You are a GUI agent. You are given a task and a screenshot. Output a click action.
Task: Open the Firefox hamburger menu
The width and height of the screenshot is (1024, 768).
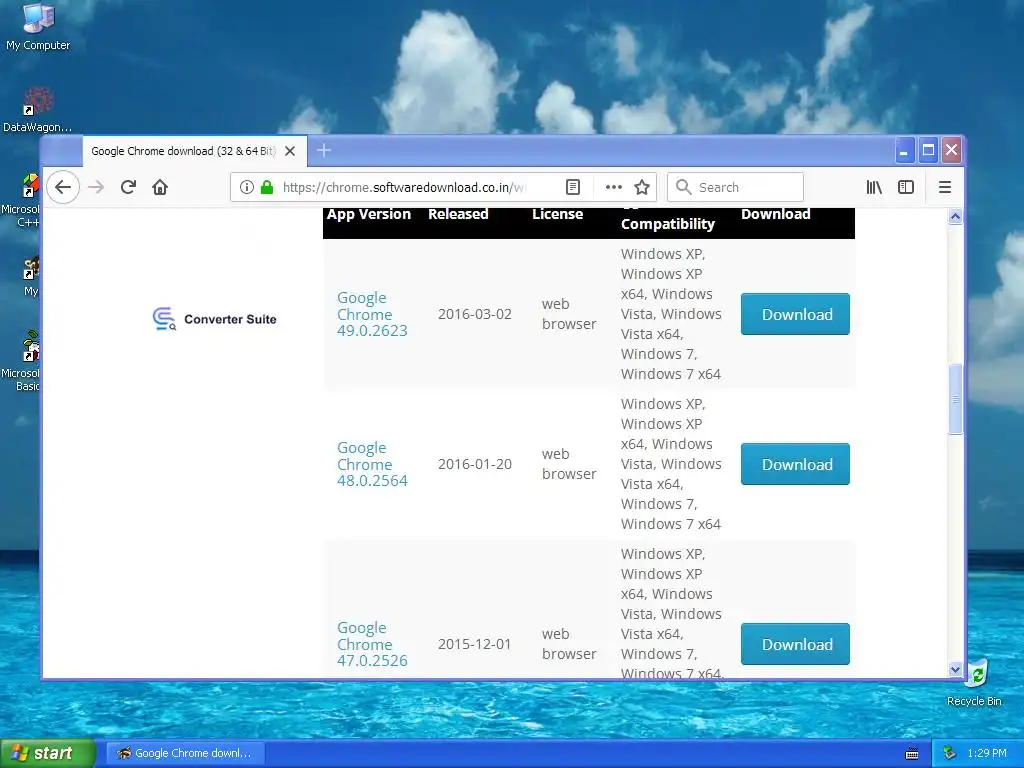tap(944, 187)
